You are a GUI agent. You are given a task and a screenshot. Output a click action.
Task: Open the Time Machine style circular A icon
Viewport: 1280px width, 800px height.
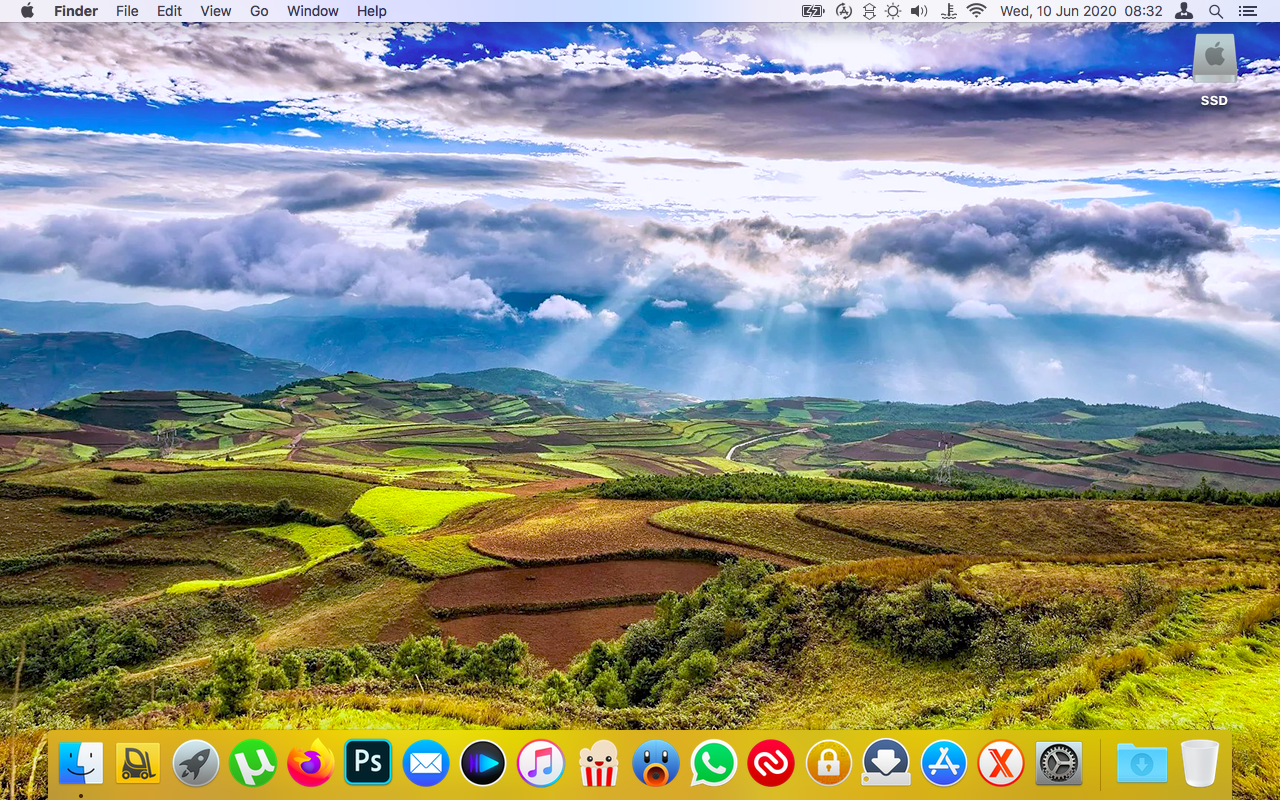pos(843,11)
